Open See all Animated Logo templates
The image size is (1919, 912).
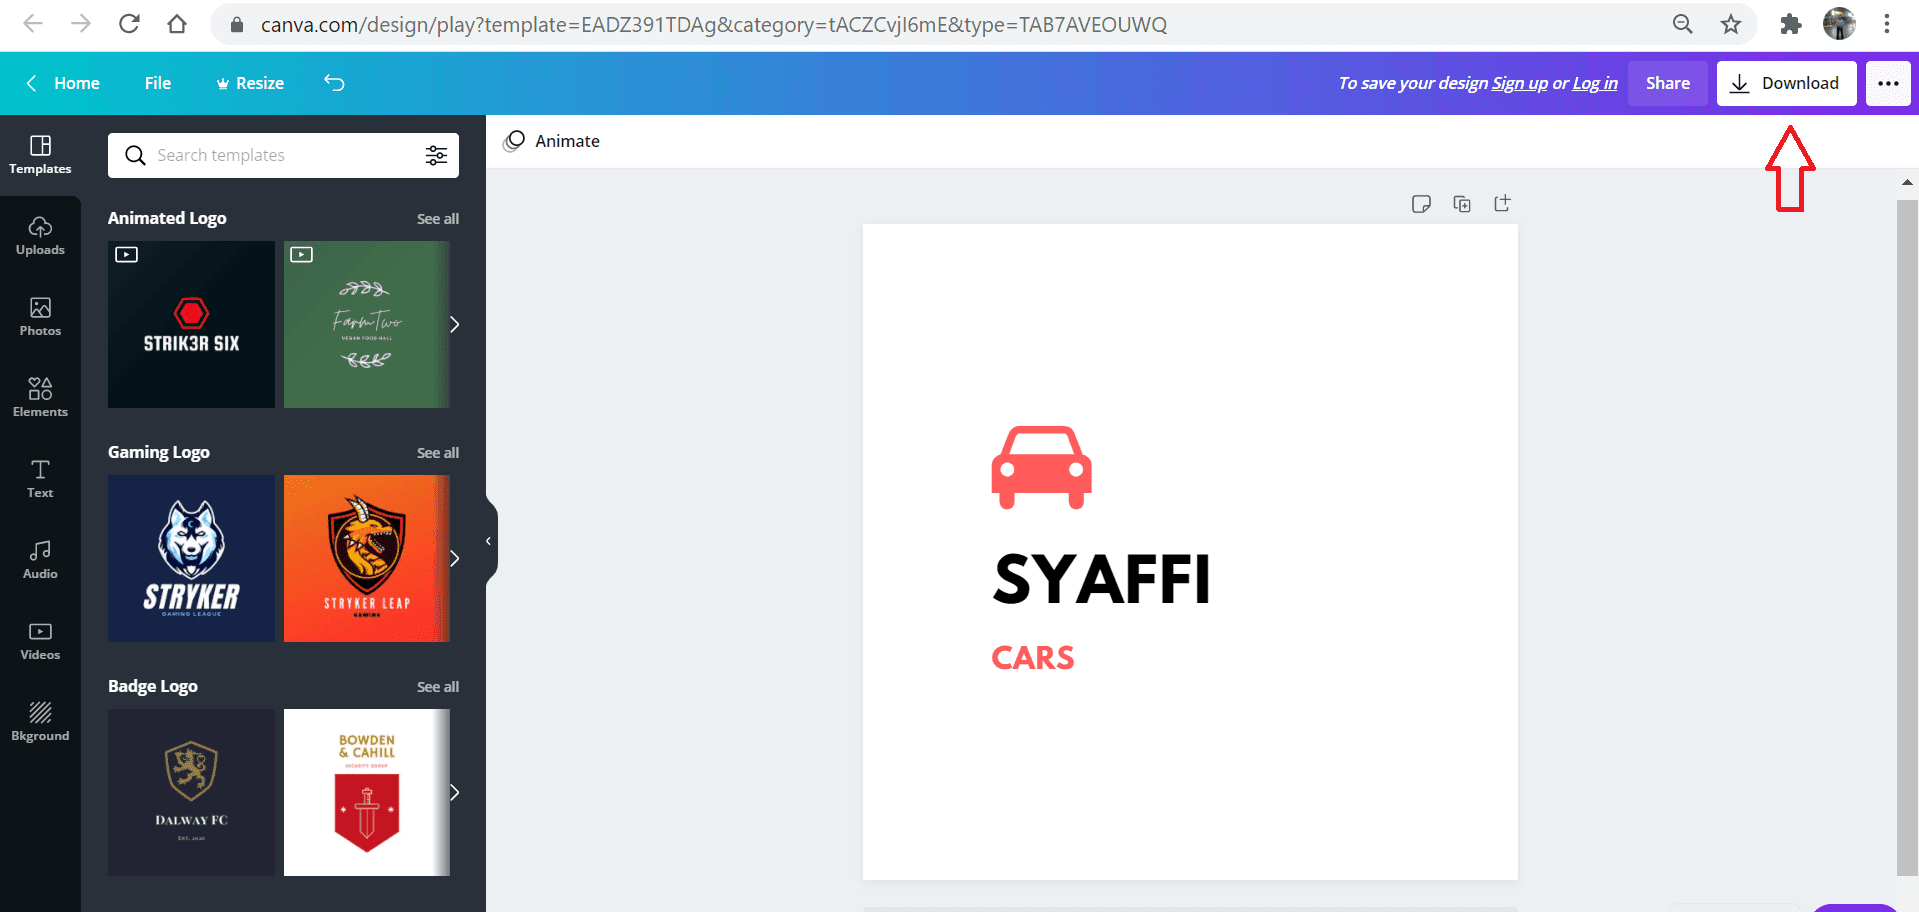(437, 218)
